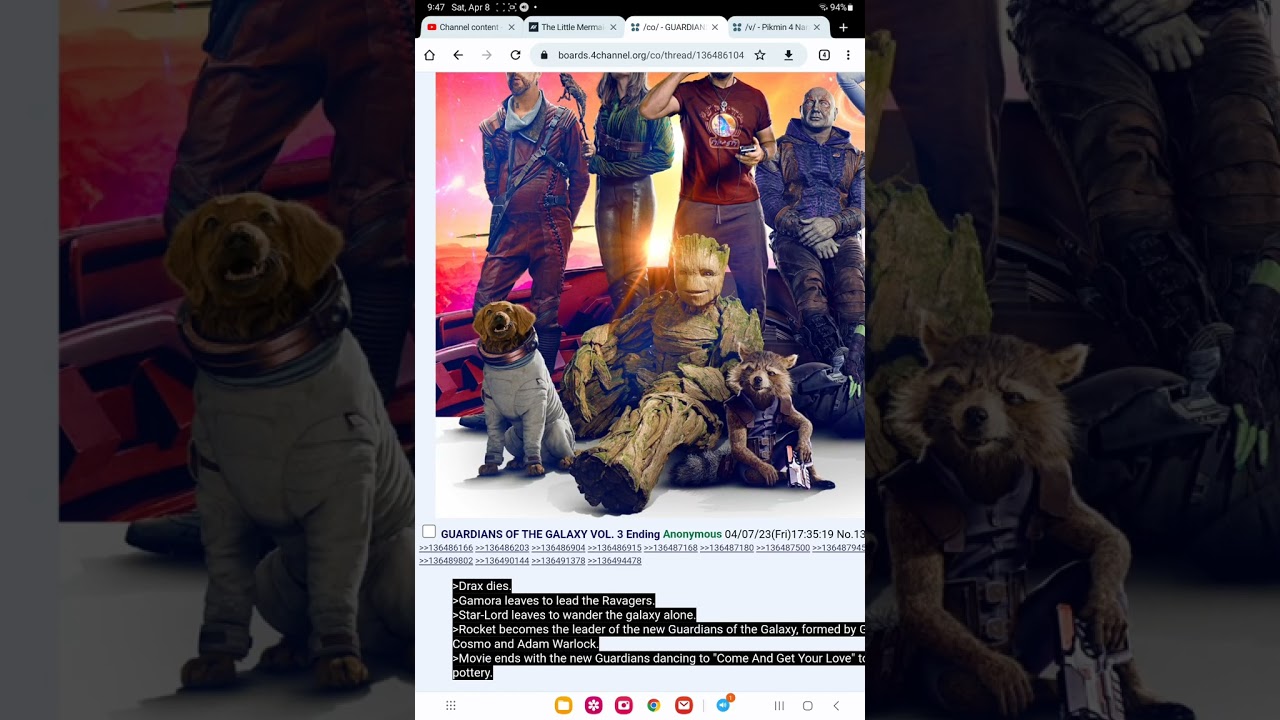
Task: Launch the red Email app
Action: point(684,706)
